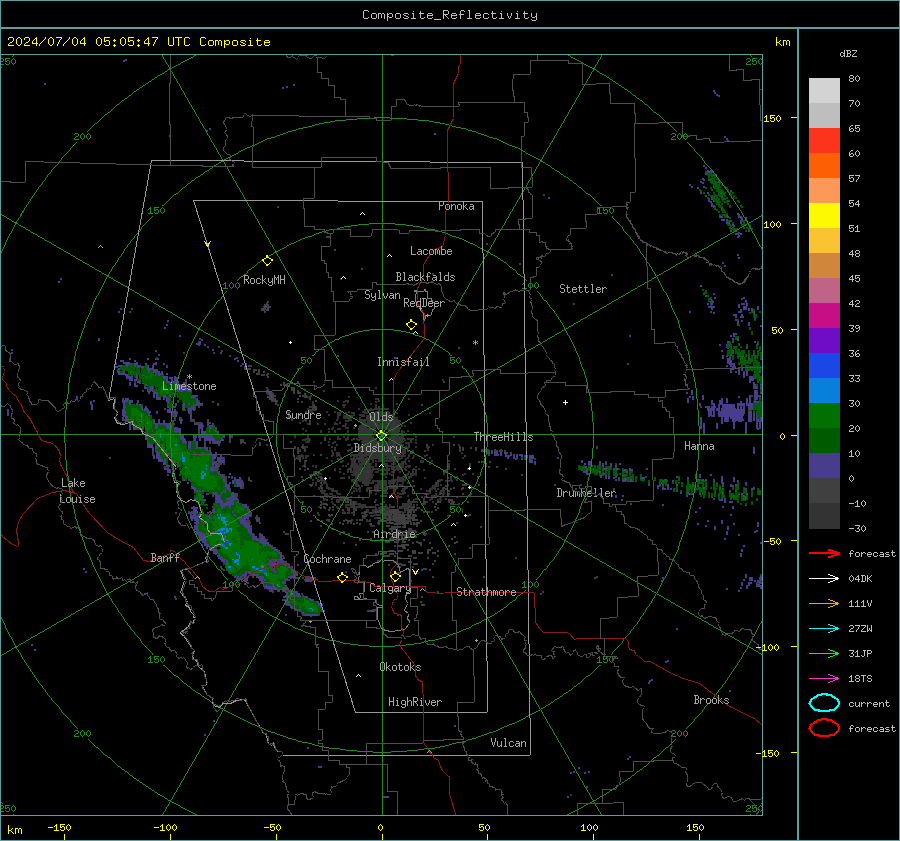
Task: Click the Innisfail label
Action: 403,362
